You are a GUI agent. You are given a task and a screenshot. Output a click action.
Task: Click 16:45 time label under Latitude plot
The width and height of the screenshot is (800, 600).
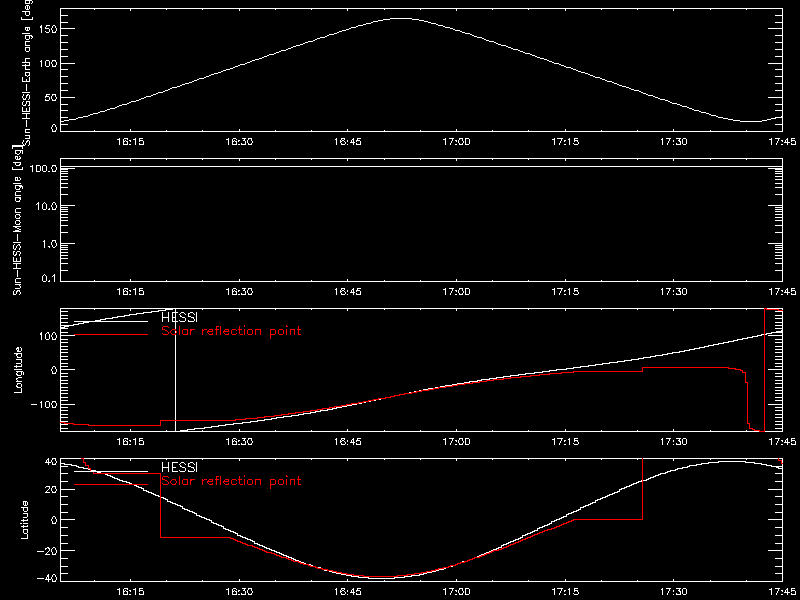pyautogui.click(x=348, y=592)
